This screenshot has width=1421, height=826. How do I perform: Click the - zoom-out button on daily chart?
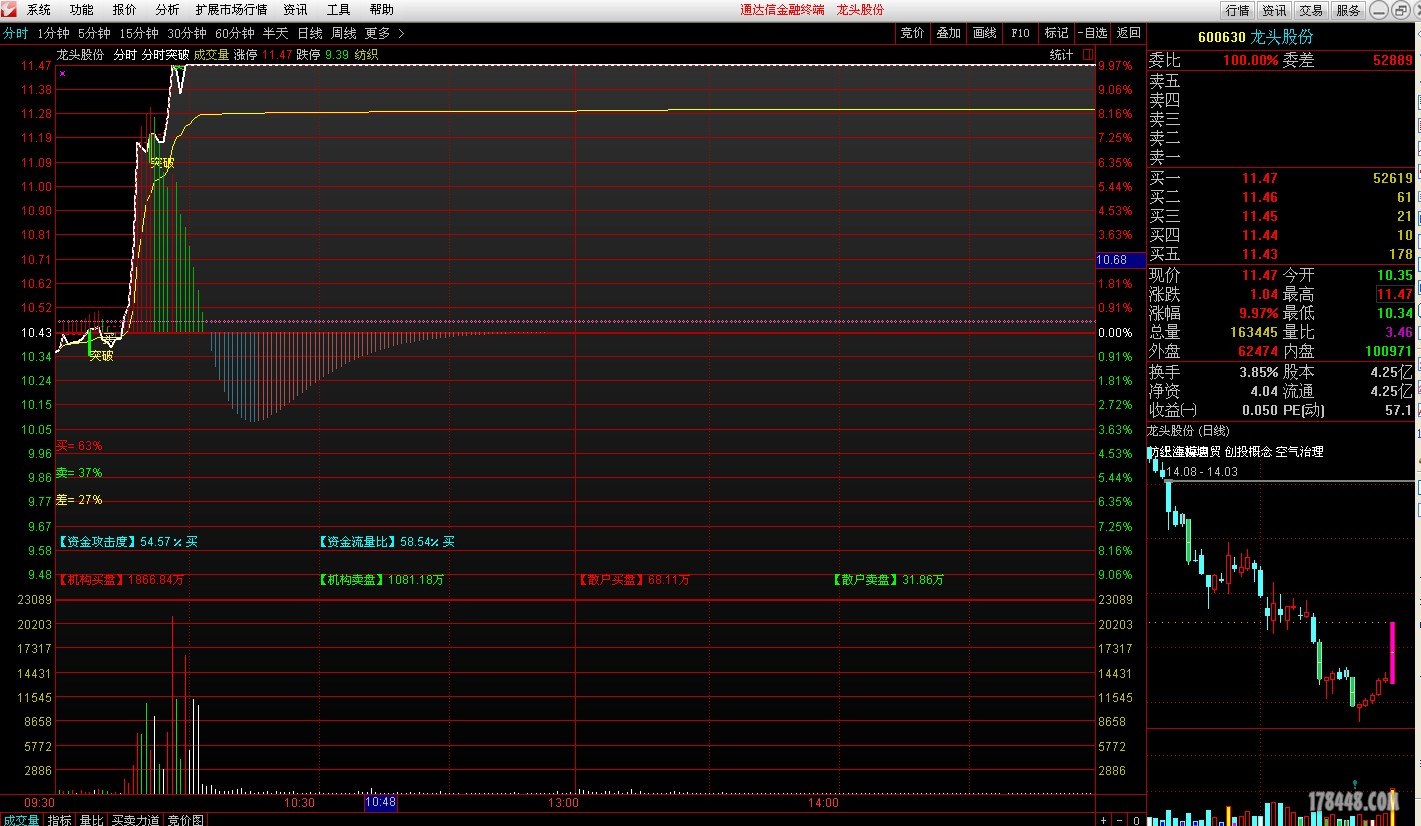coord(1120,820)
